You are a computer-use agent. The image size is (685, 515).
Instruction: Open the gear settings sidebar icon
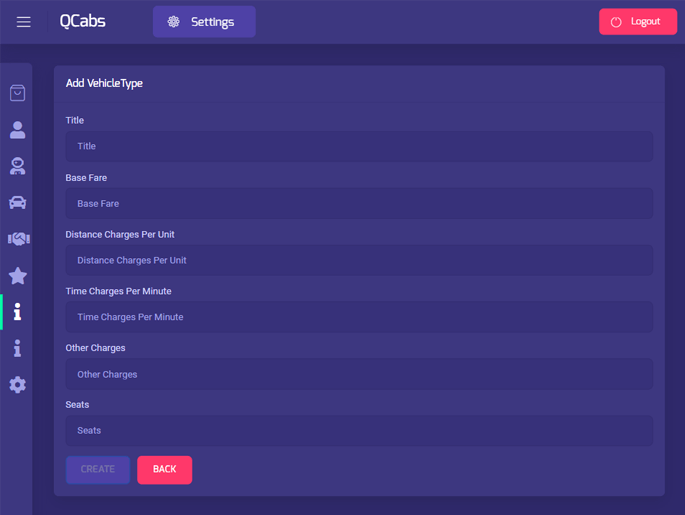17,385
